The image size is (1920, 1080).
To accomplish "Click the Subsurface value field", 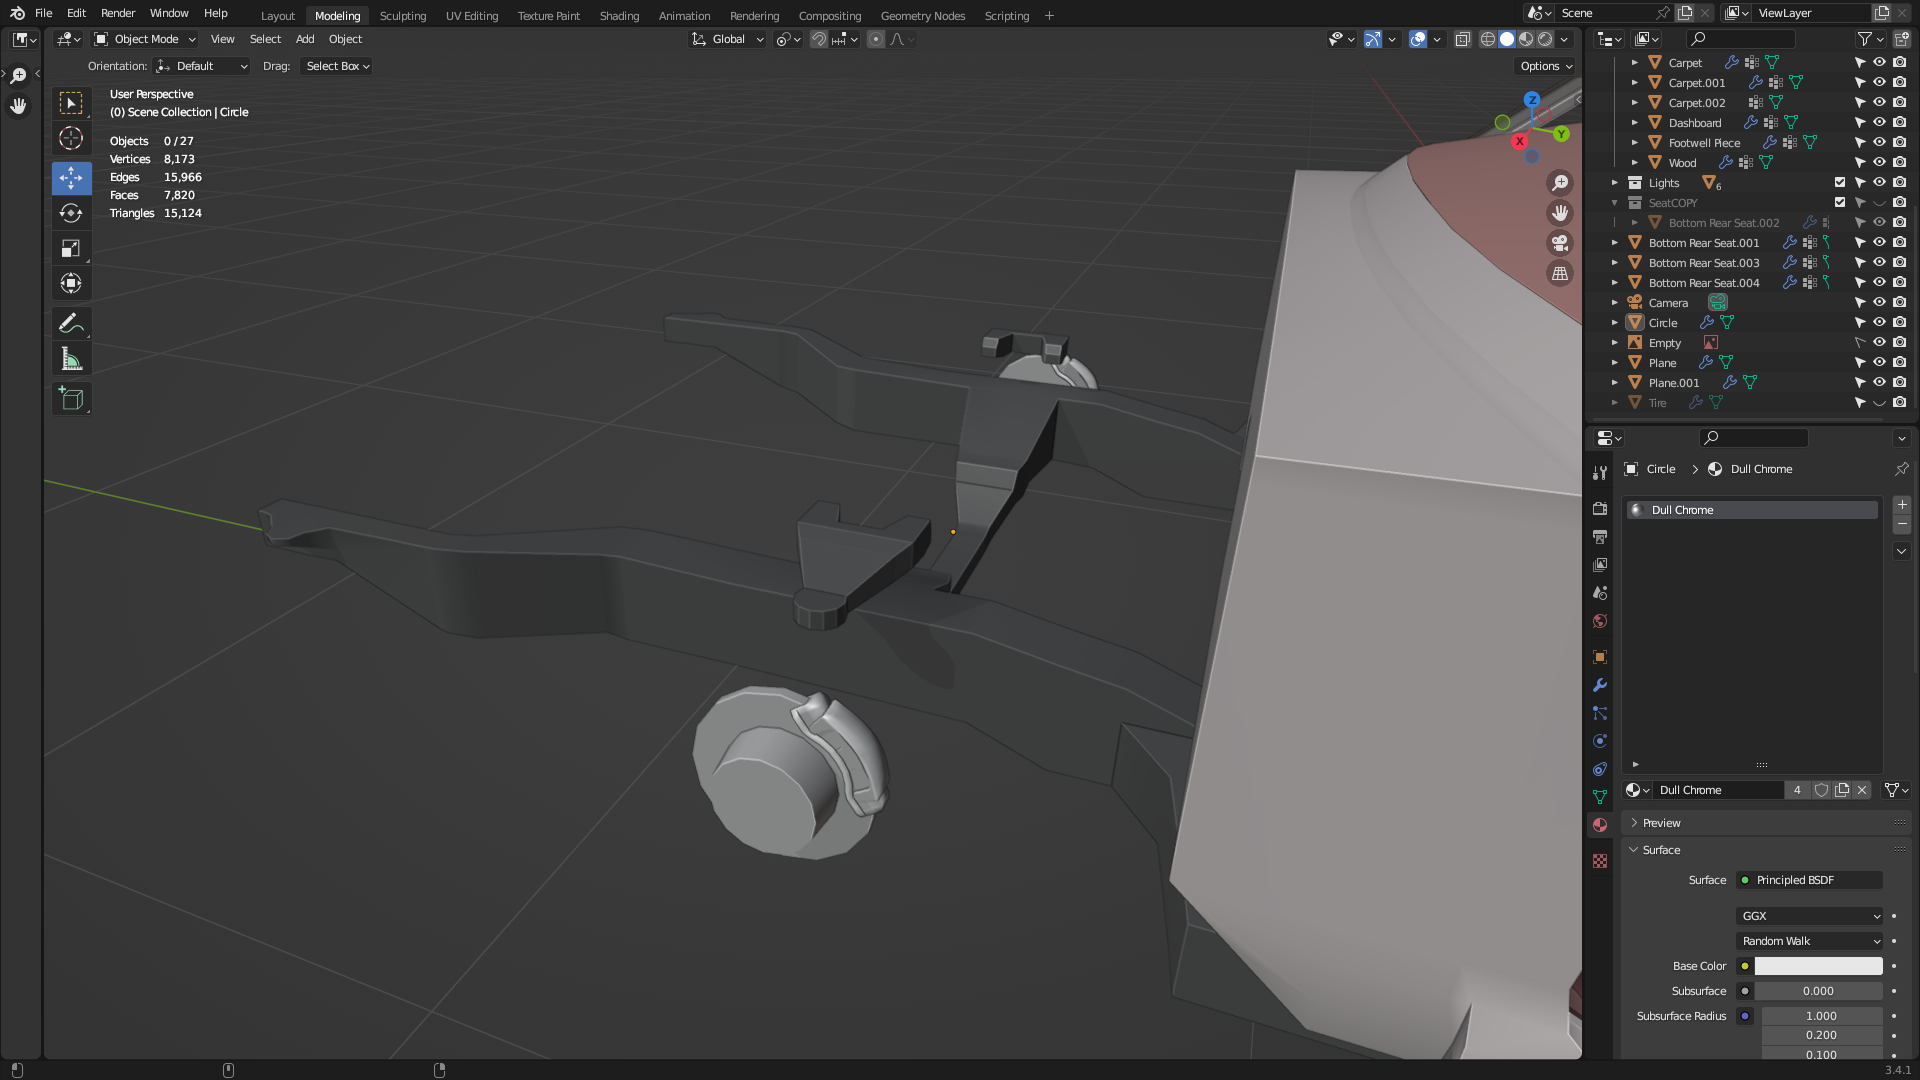I will click(1817, 991).
